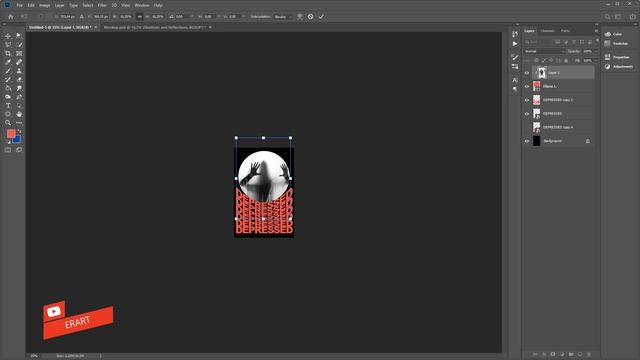
Task: Commit the transform with the checkmark
Action: coord(321,17)
